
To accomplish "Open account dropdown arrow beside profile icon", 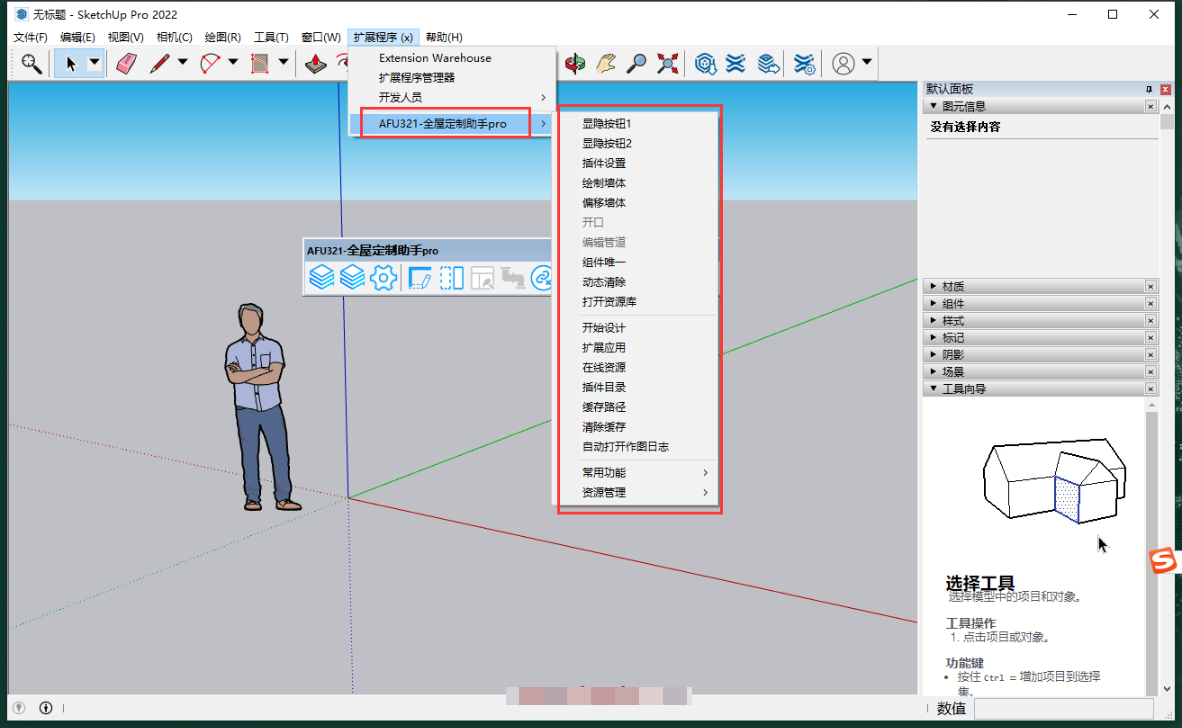I will pyautogui.click(x=867, y=63).
